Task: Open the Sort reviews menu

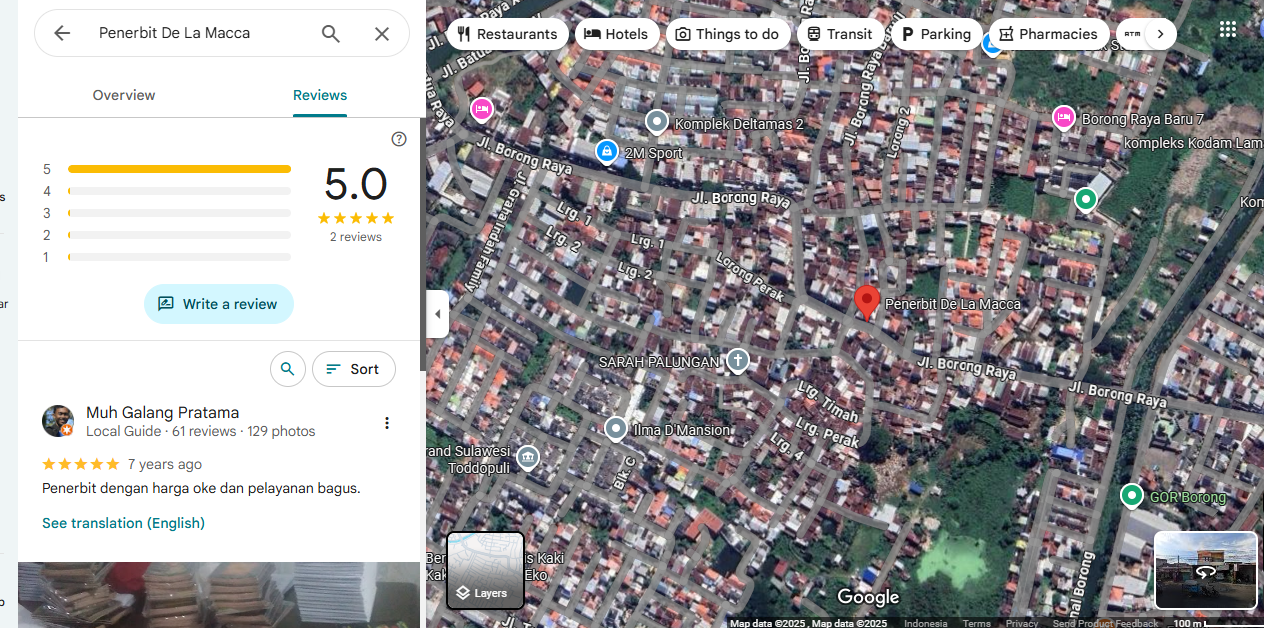Action: (x=353, y=369)
